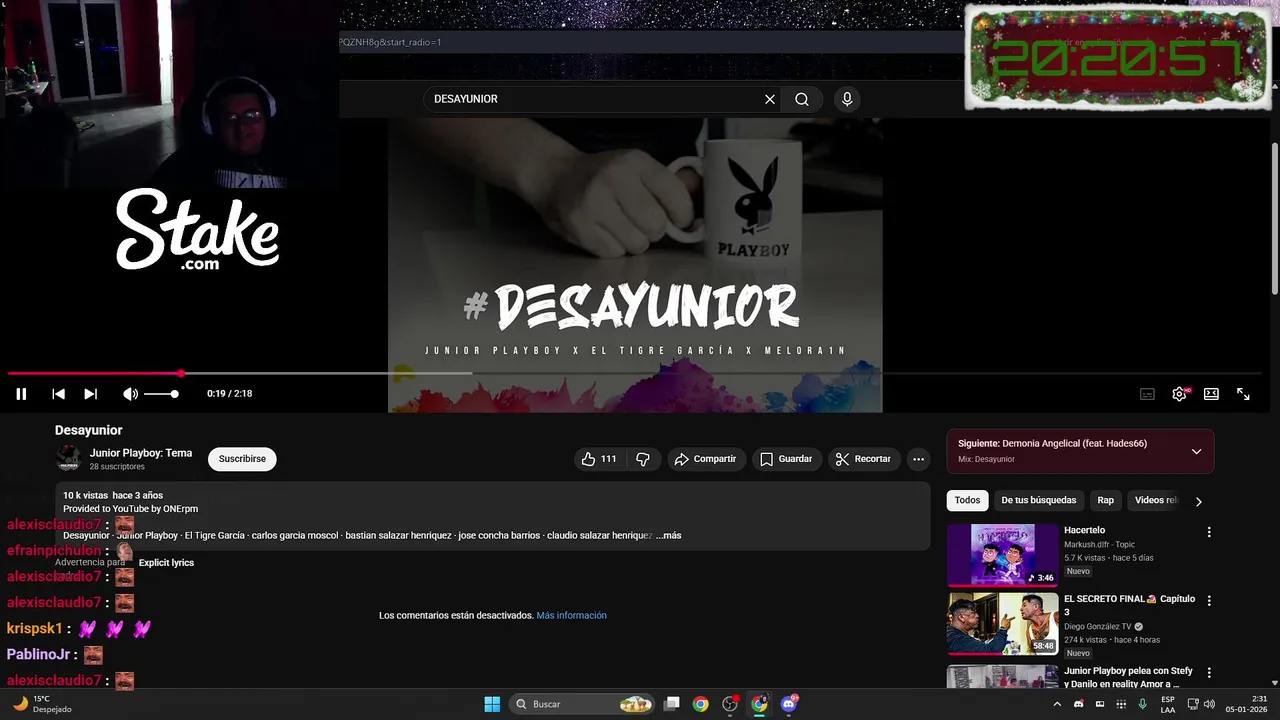Select Videos relacionados chip
The height and width of the screenshot is (720, 1280).
(1156, 500)
